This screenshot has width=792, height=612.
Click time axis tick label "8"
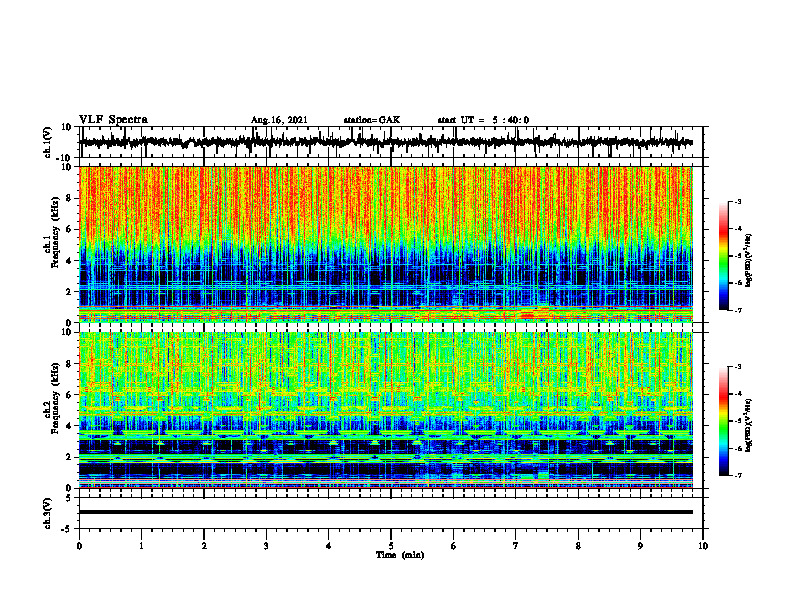(x=578, y=546)
